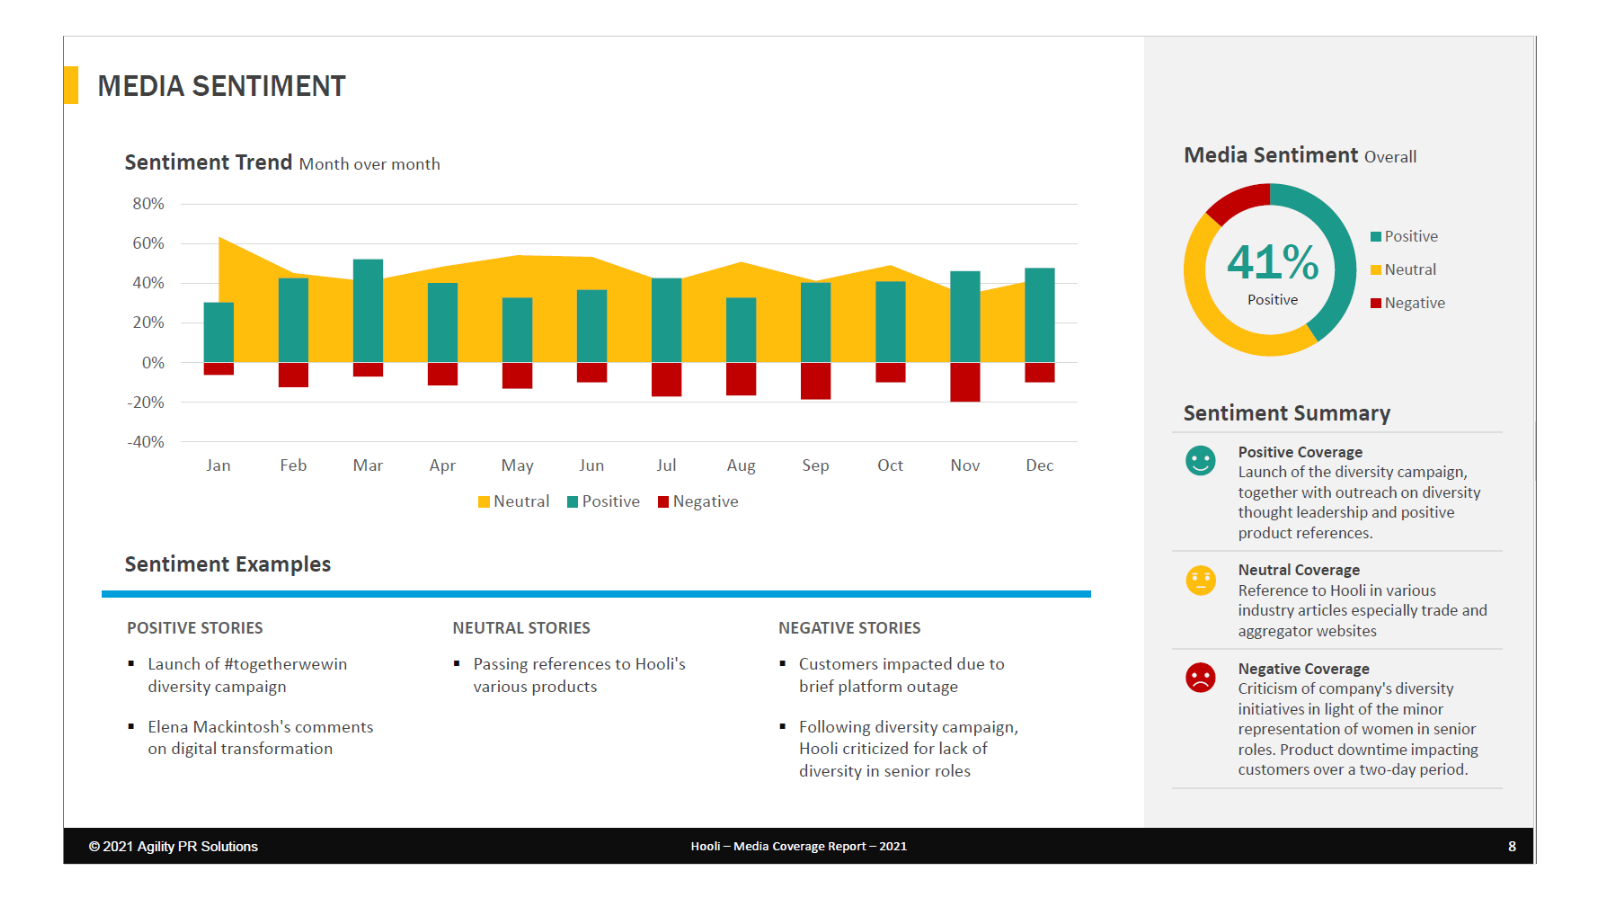Image resolution: width=1600 pixels, height=900 pixels.
Task: Click the 80% y-axis label
Action: (148, 204)
